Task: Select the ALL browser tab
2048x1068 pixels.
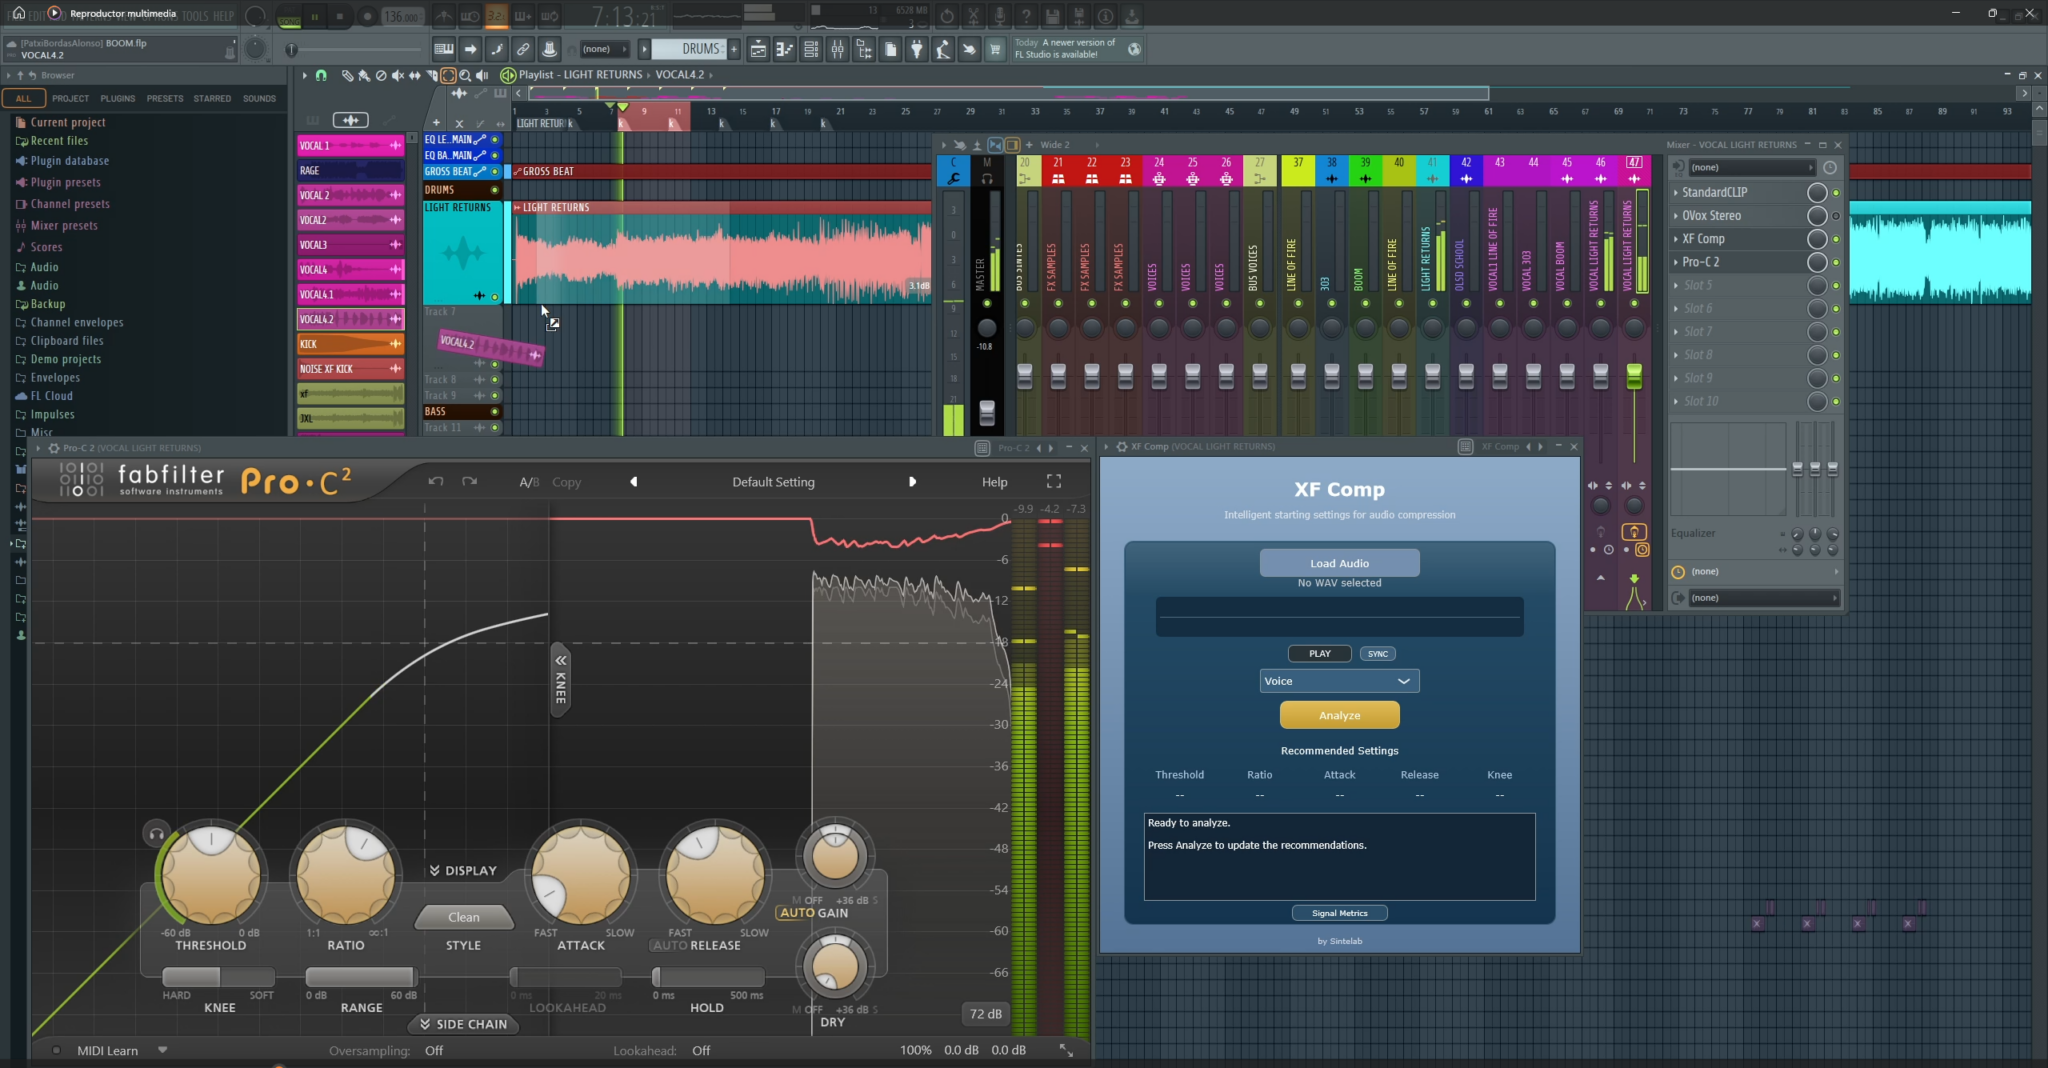Action: (23, 98)
